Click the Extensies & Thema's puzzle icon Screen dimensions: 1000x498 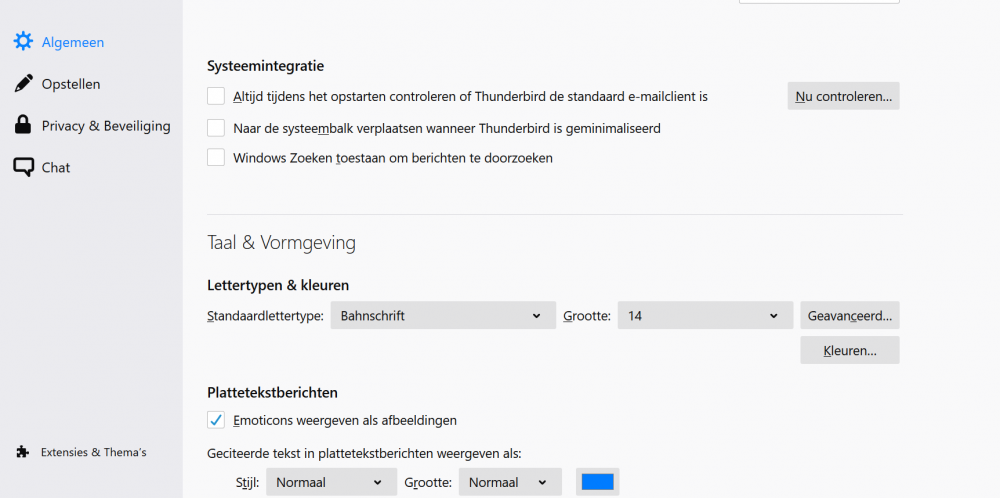(x=23, y=452)
